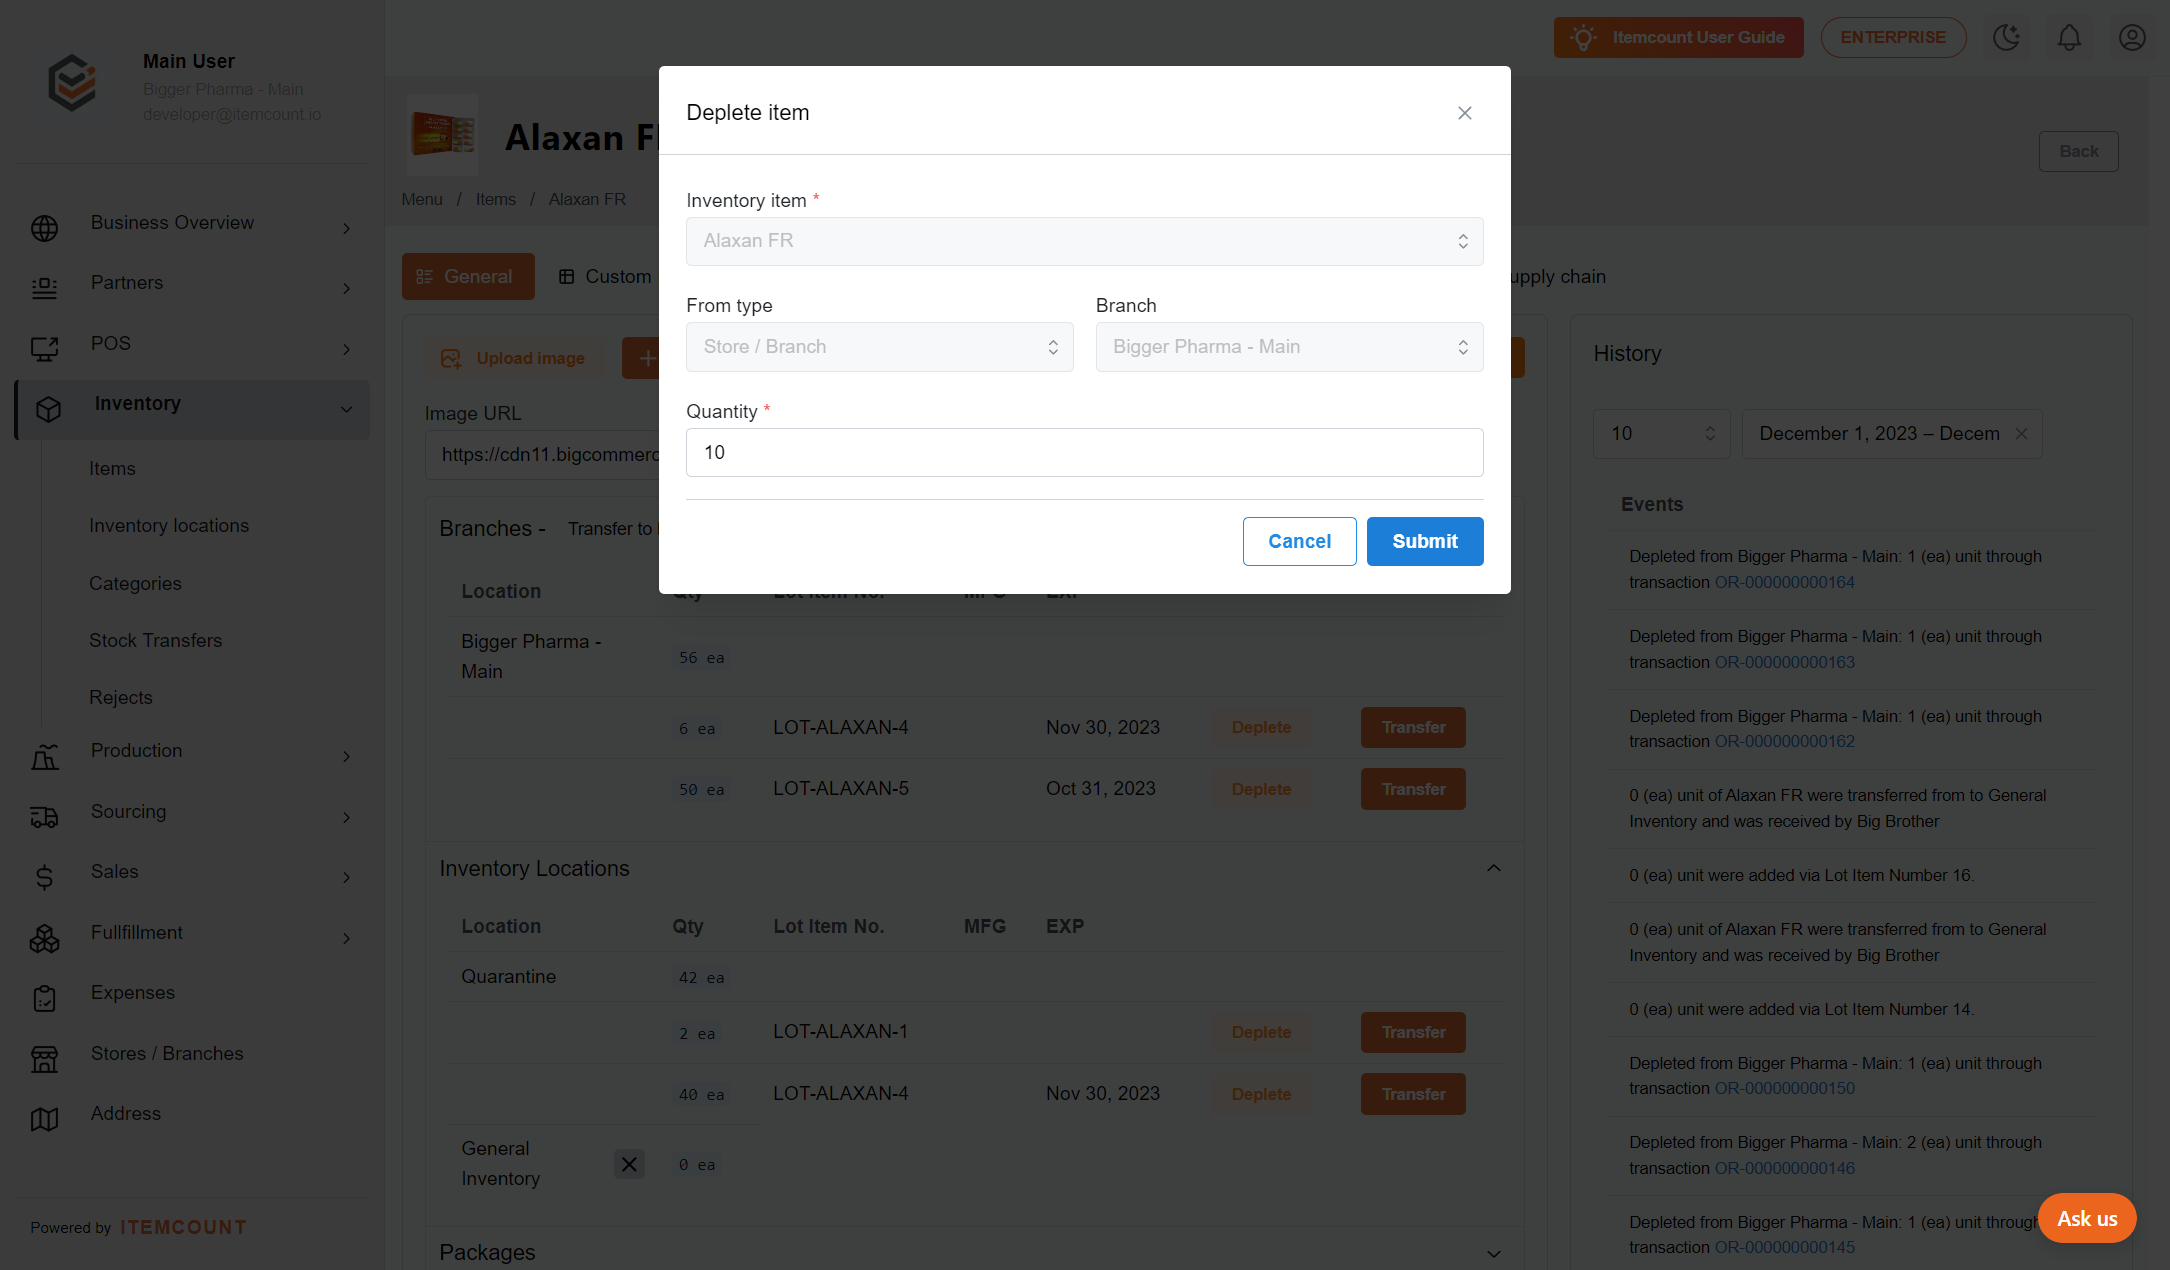Click the Submit button
The width and height of the screenshot is (2170, 1270).
pyautogui.click(x=1425, y=541)
